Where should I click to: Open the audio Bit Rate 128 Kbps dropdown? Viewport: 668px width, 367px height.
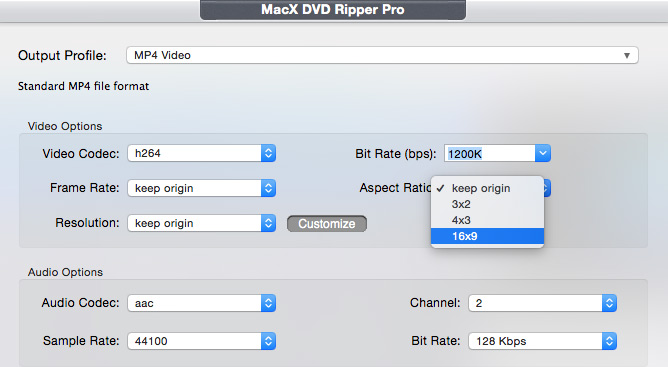[x=542, y=341]
